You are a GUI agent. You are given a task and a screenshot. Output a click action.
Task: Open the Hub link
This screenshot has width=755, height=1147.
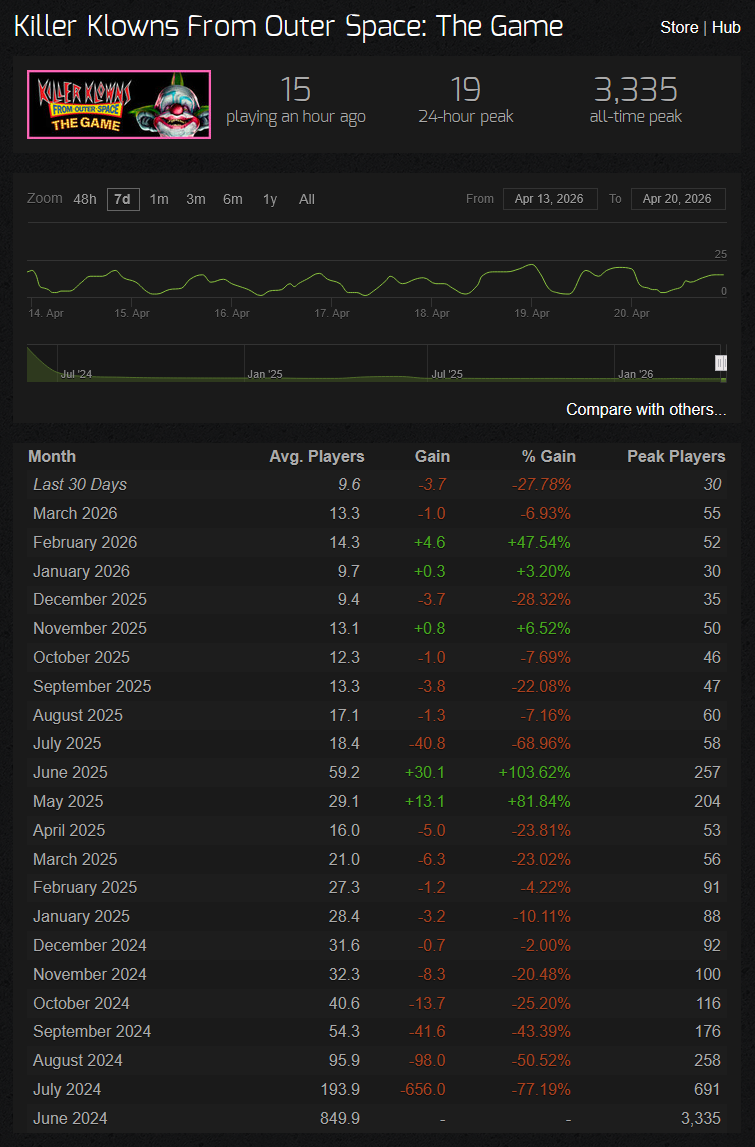pyautogui.click(x=726, y=28)
